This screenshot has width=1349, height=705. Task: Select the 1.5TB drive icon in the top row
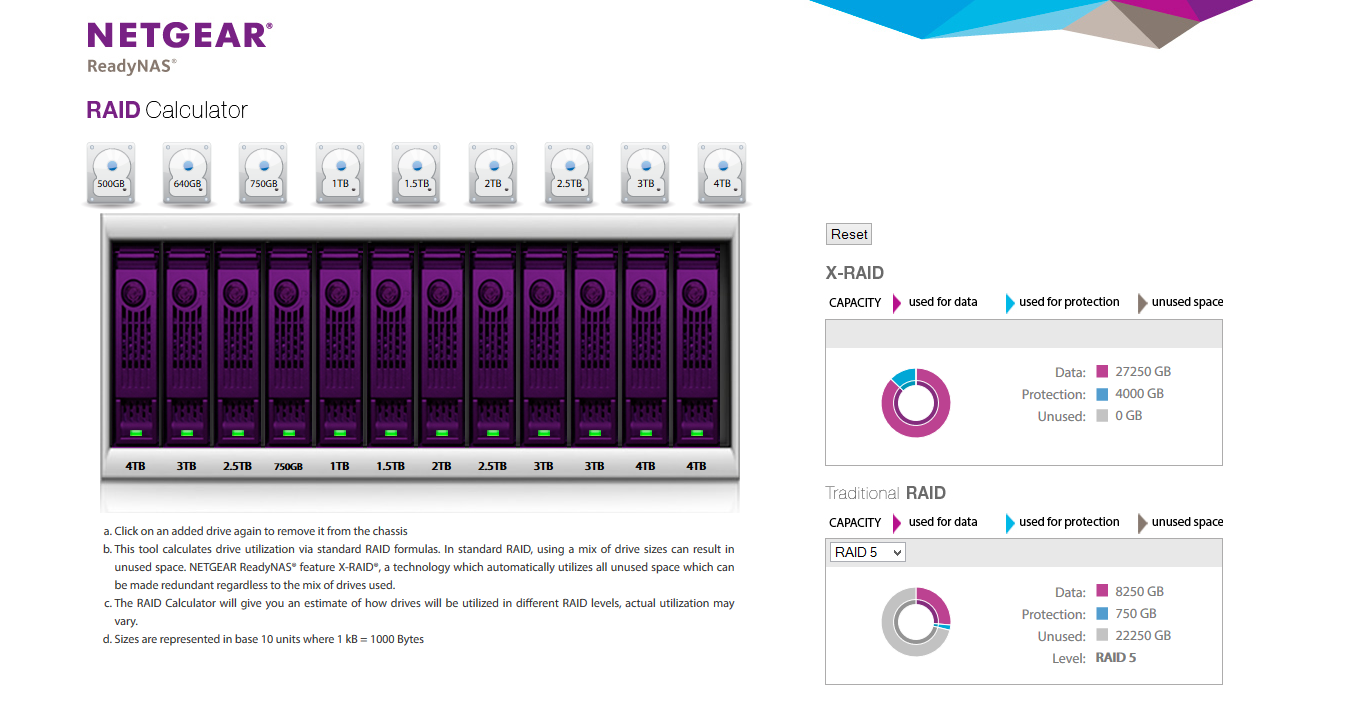pyautogui.click(x=416, y=174)
